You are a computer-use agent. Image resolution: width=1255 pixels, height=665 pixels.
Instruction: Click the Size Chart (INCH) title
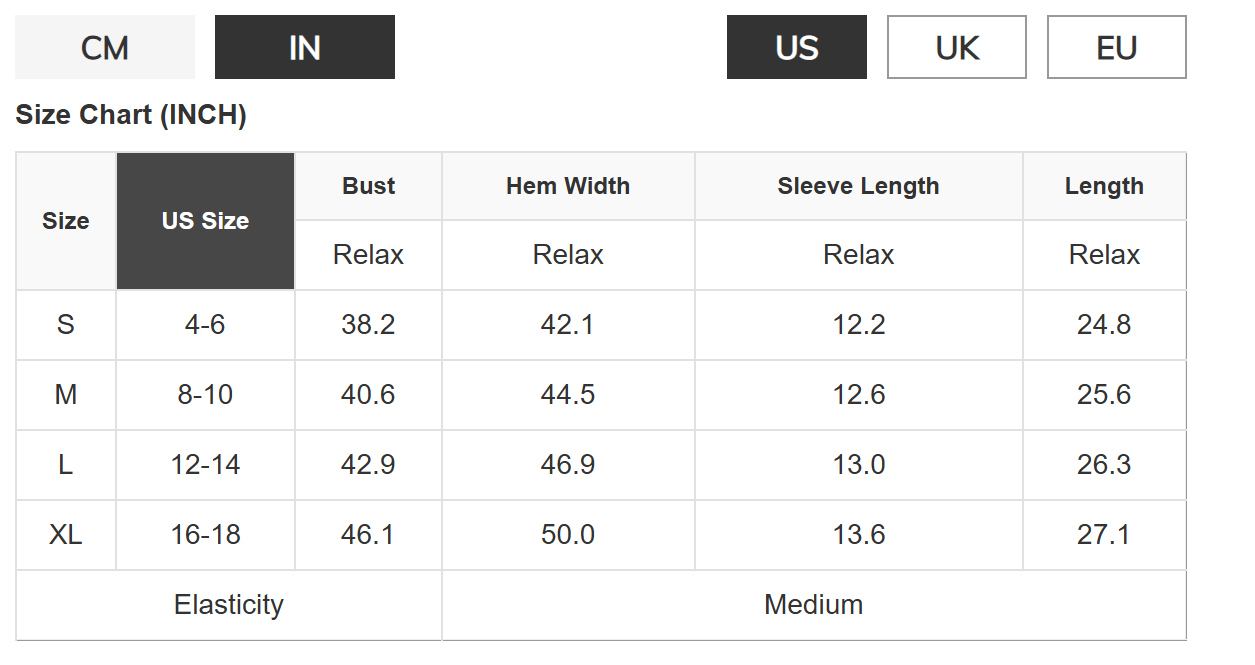pyautogui.click(x=131, y=115)
